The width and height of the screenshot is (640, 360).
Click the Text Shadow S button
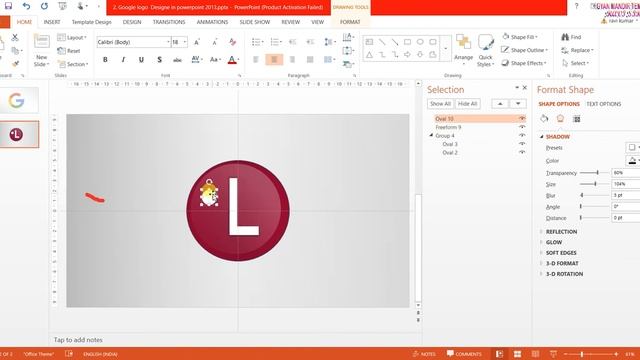(159, 60)
